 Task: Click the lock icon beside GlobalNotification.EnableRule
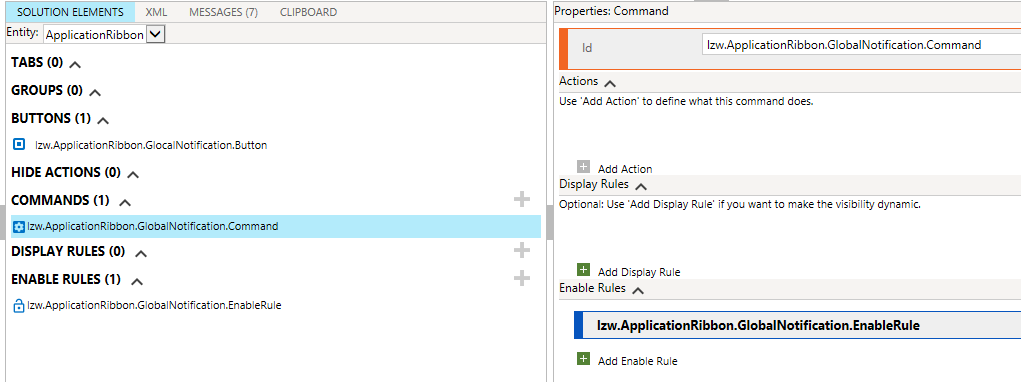coord(19,305)
